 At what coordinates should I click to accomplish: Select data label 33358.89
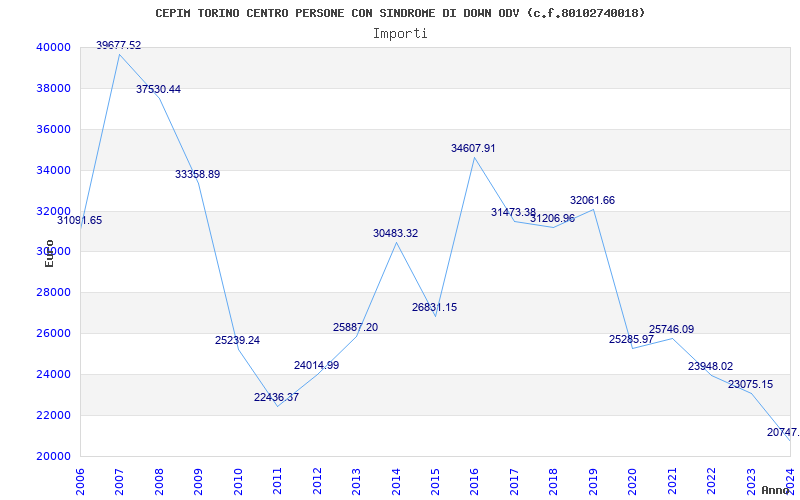[197, 174]
